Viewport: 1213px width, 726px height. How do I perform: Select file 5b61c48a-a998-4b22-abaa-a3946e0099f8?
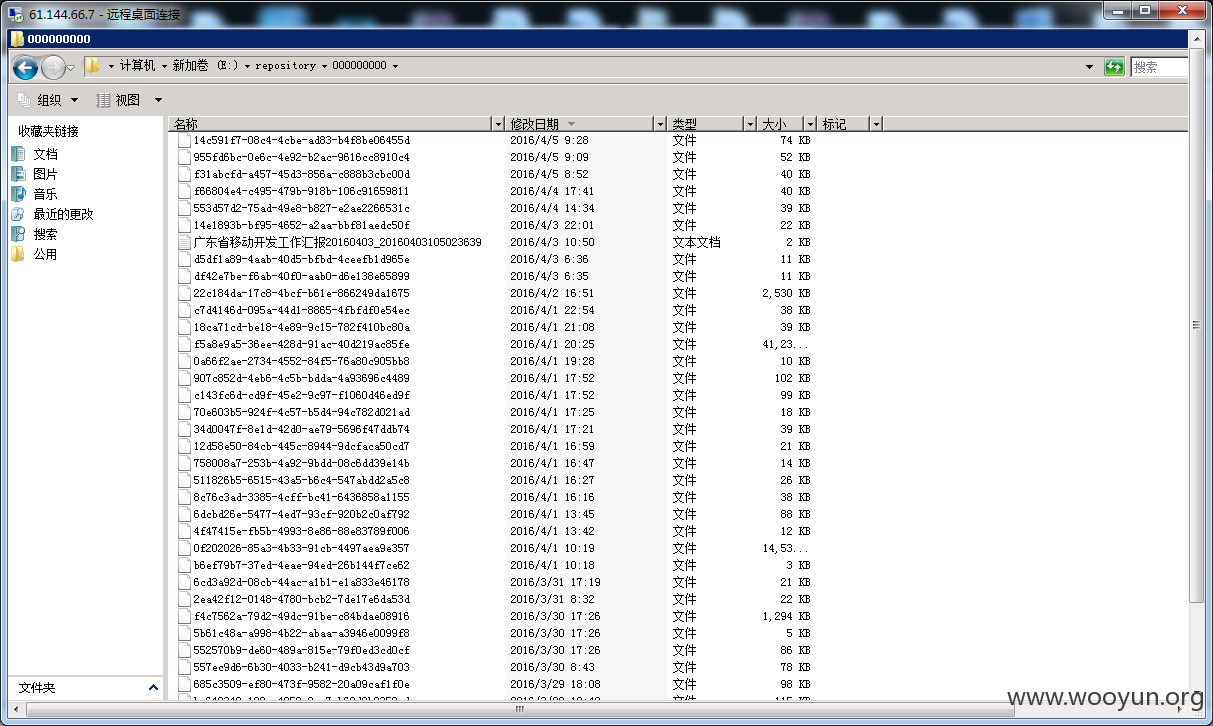(301, 633)
